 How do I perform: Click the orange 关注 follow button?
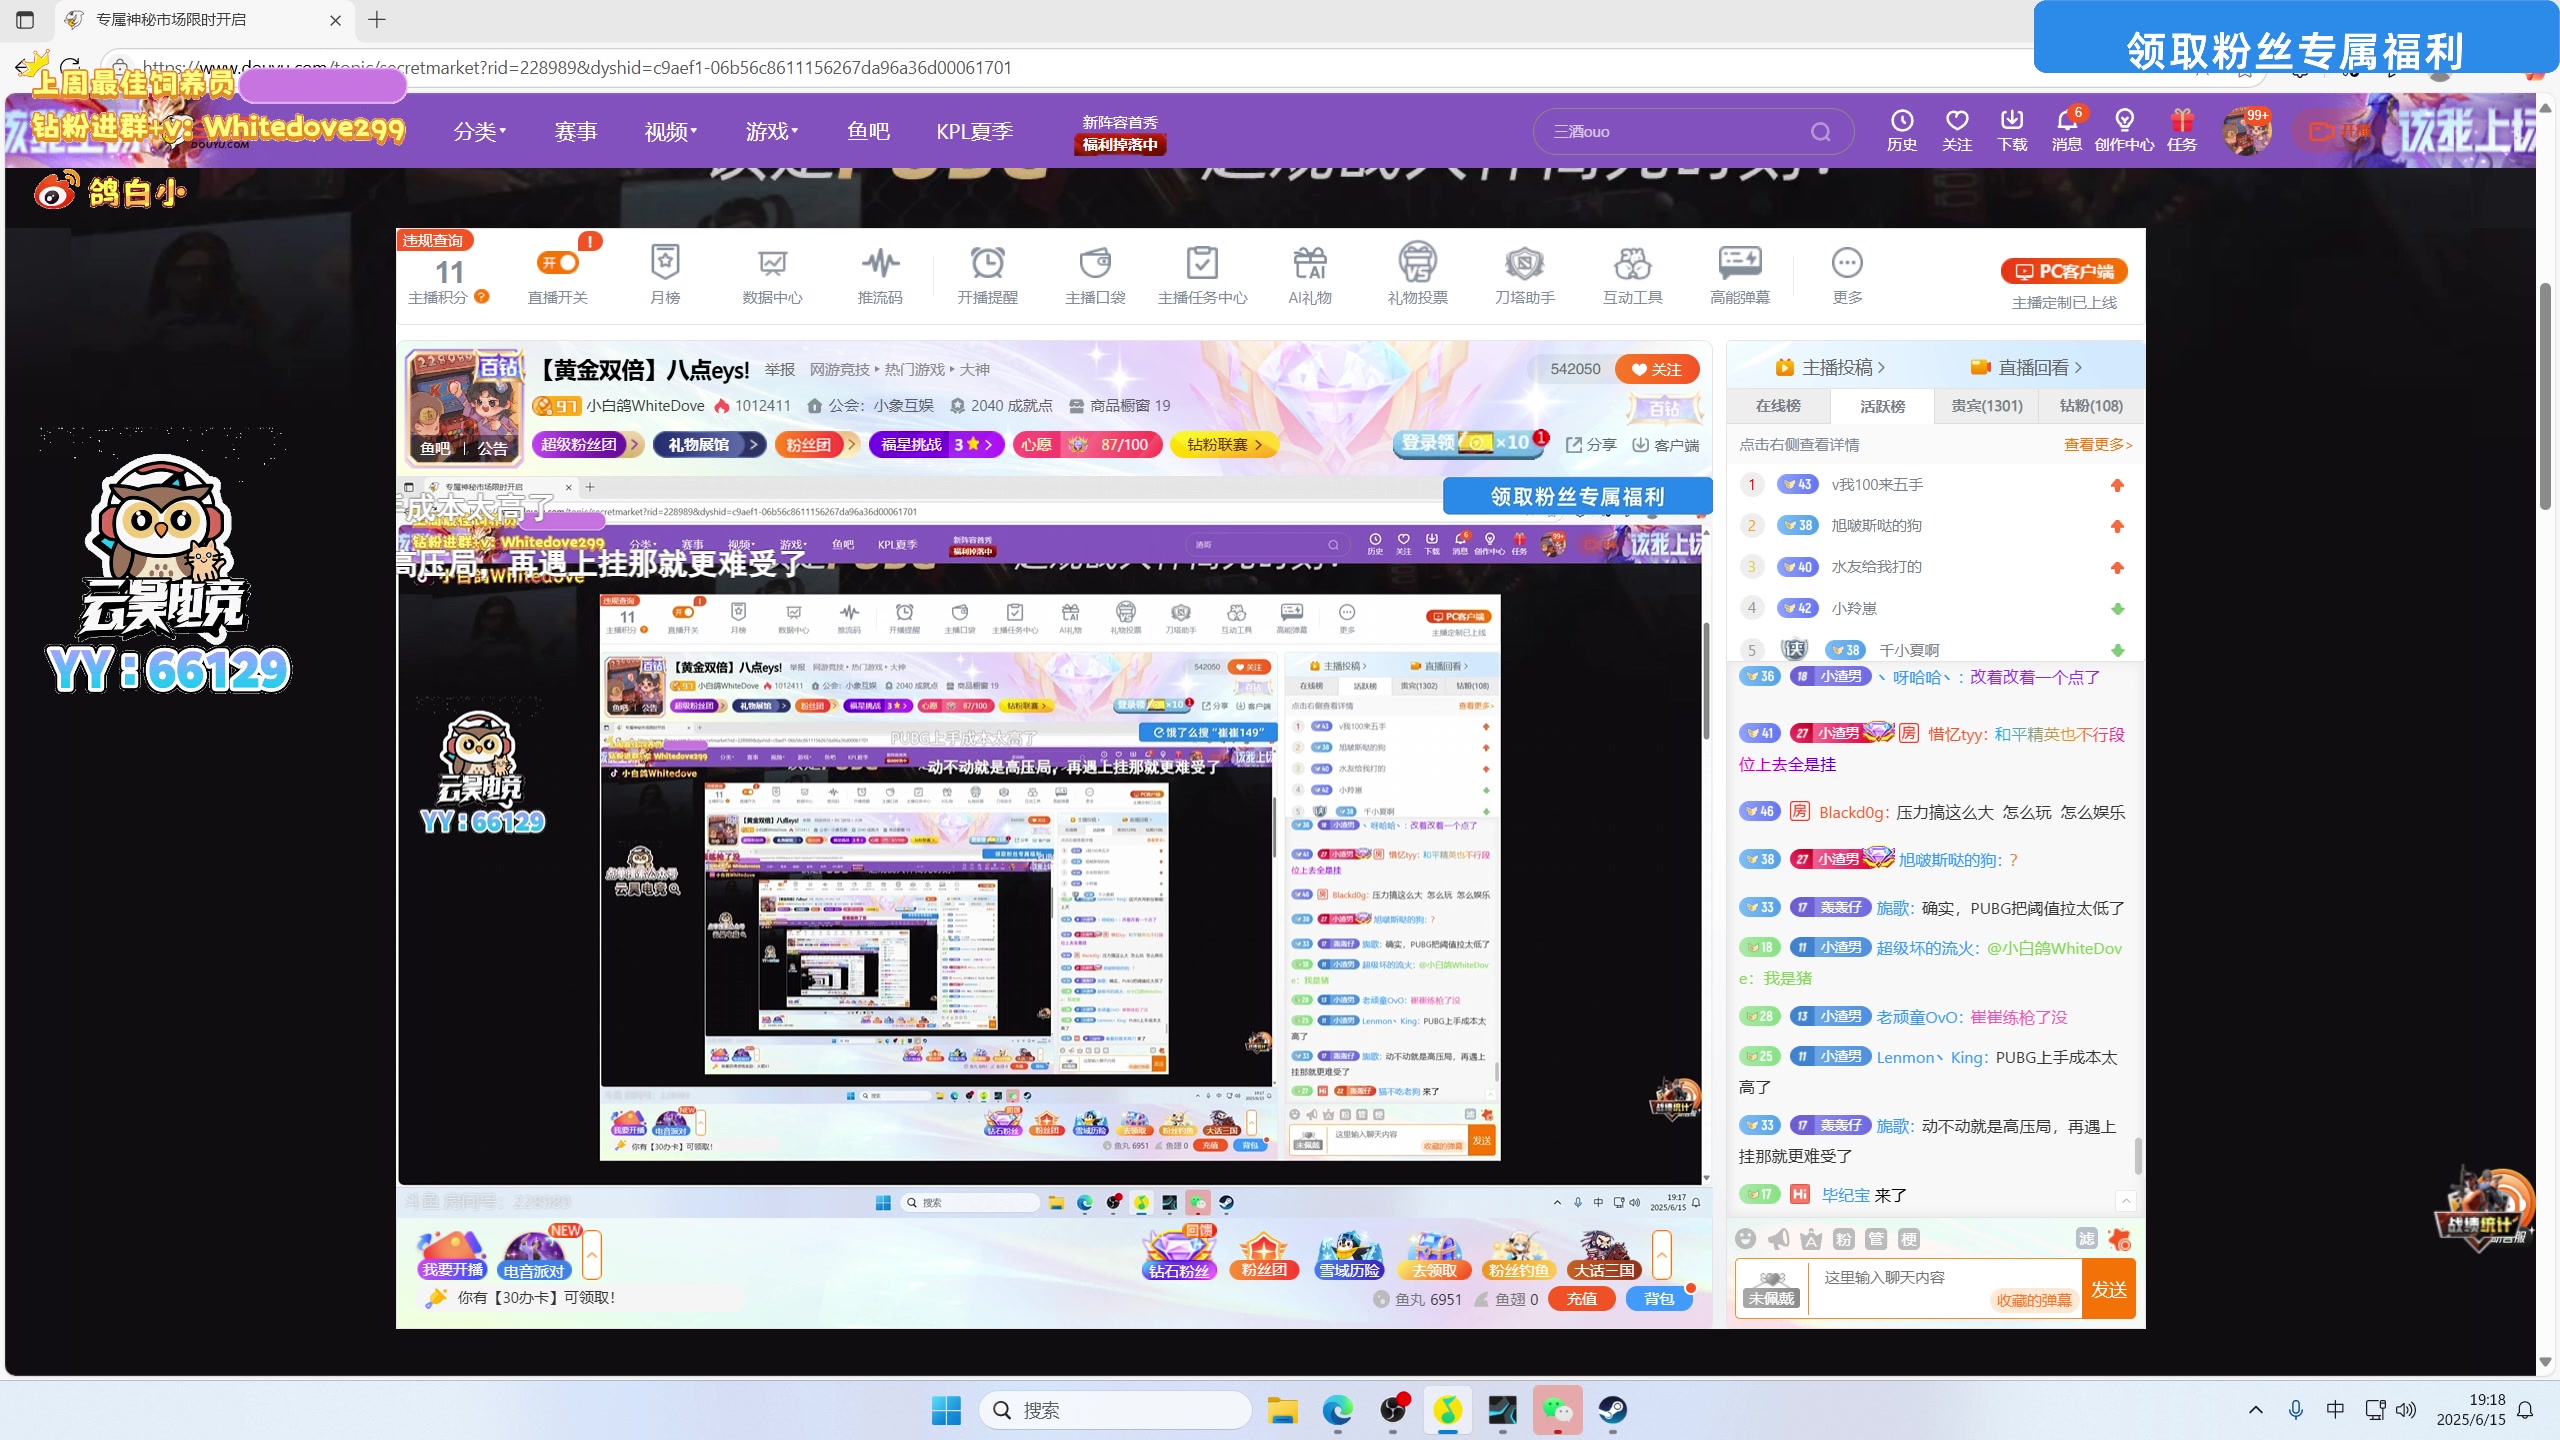1657,370
